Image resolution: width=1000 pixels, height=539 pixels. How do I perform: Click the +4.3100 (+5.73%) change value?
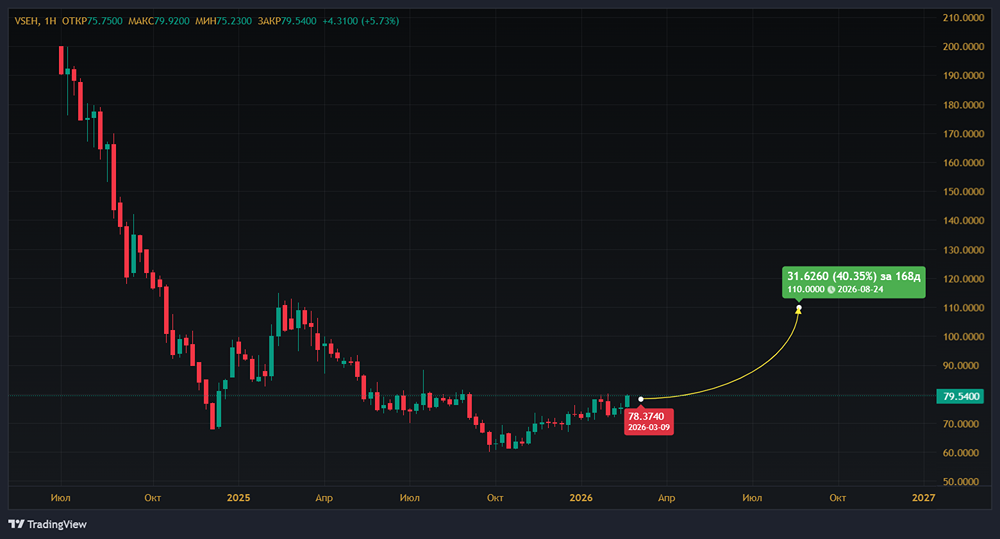click(x=361, y=21)
